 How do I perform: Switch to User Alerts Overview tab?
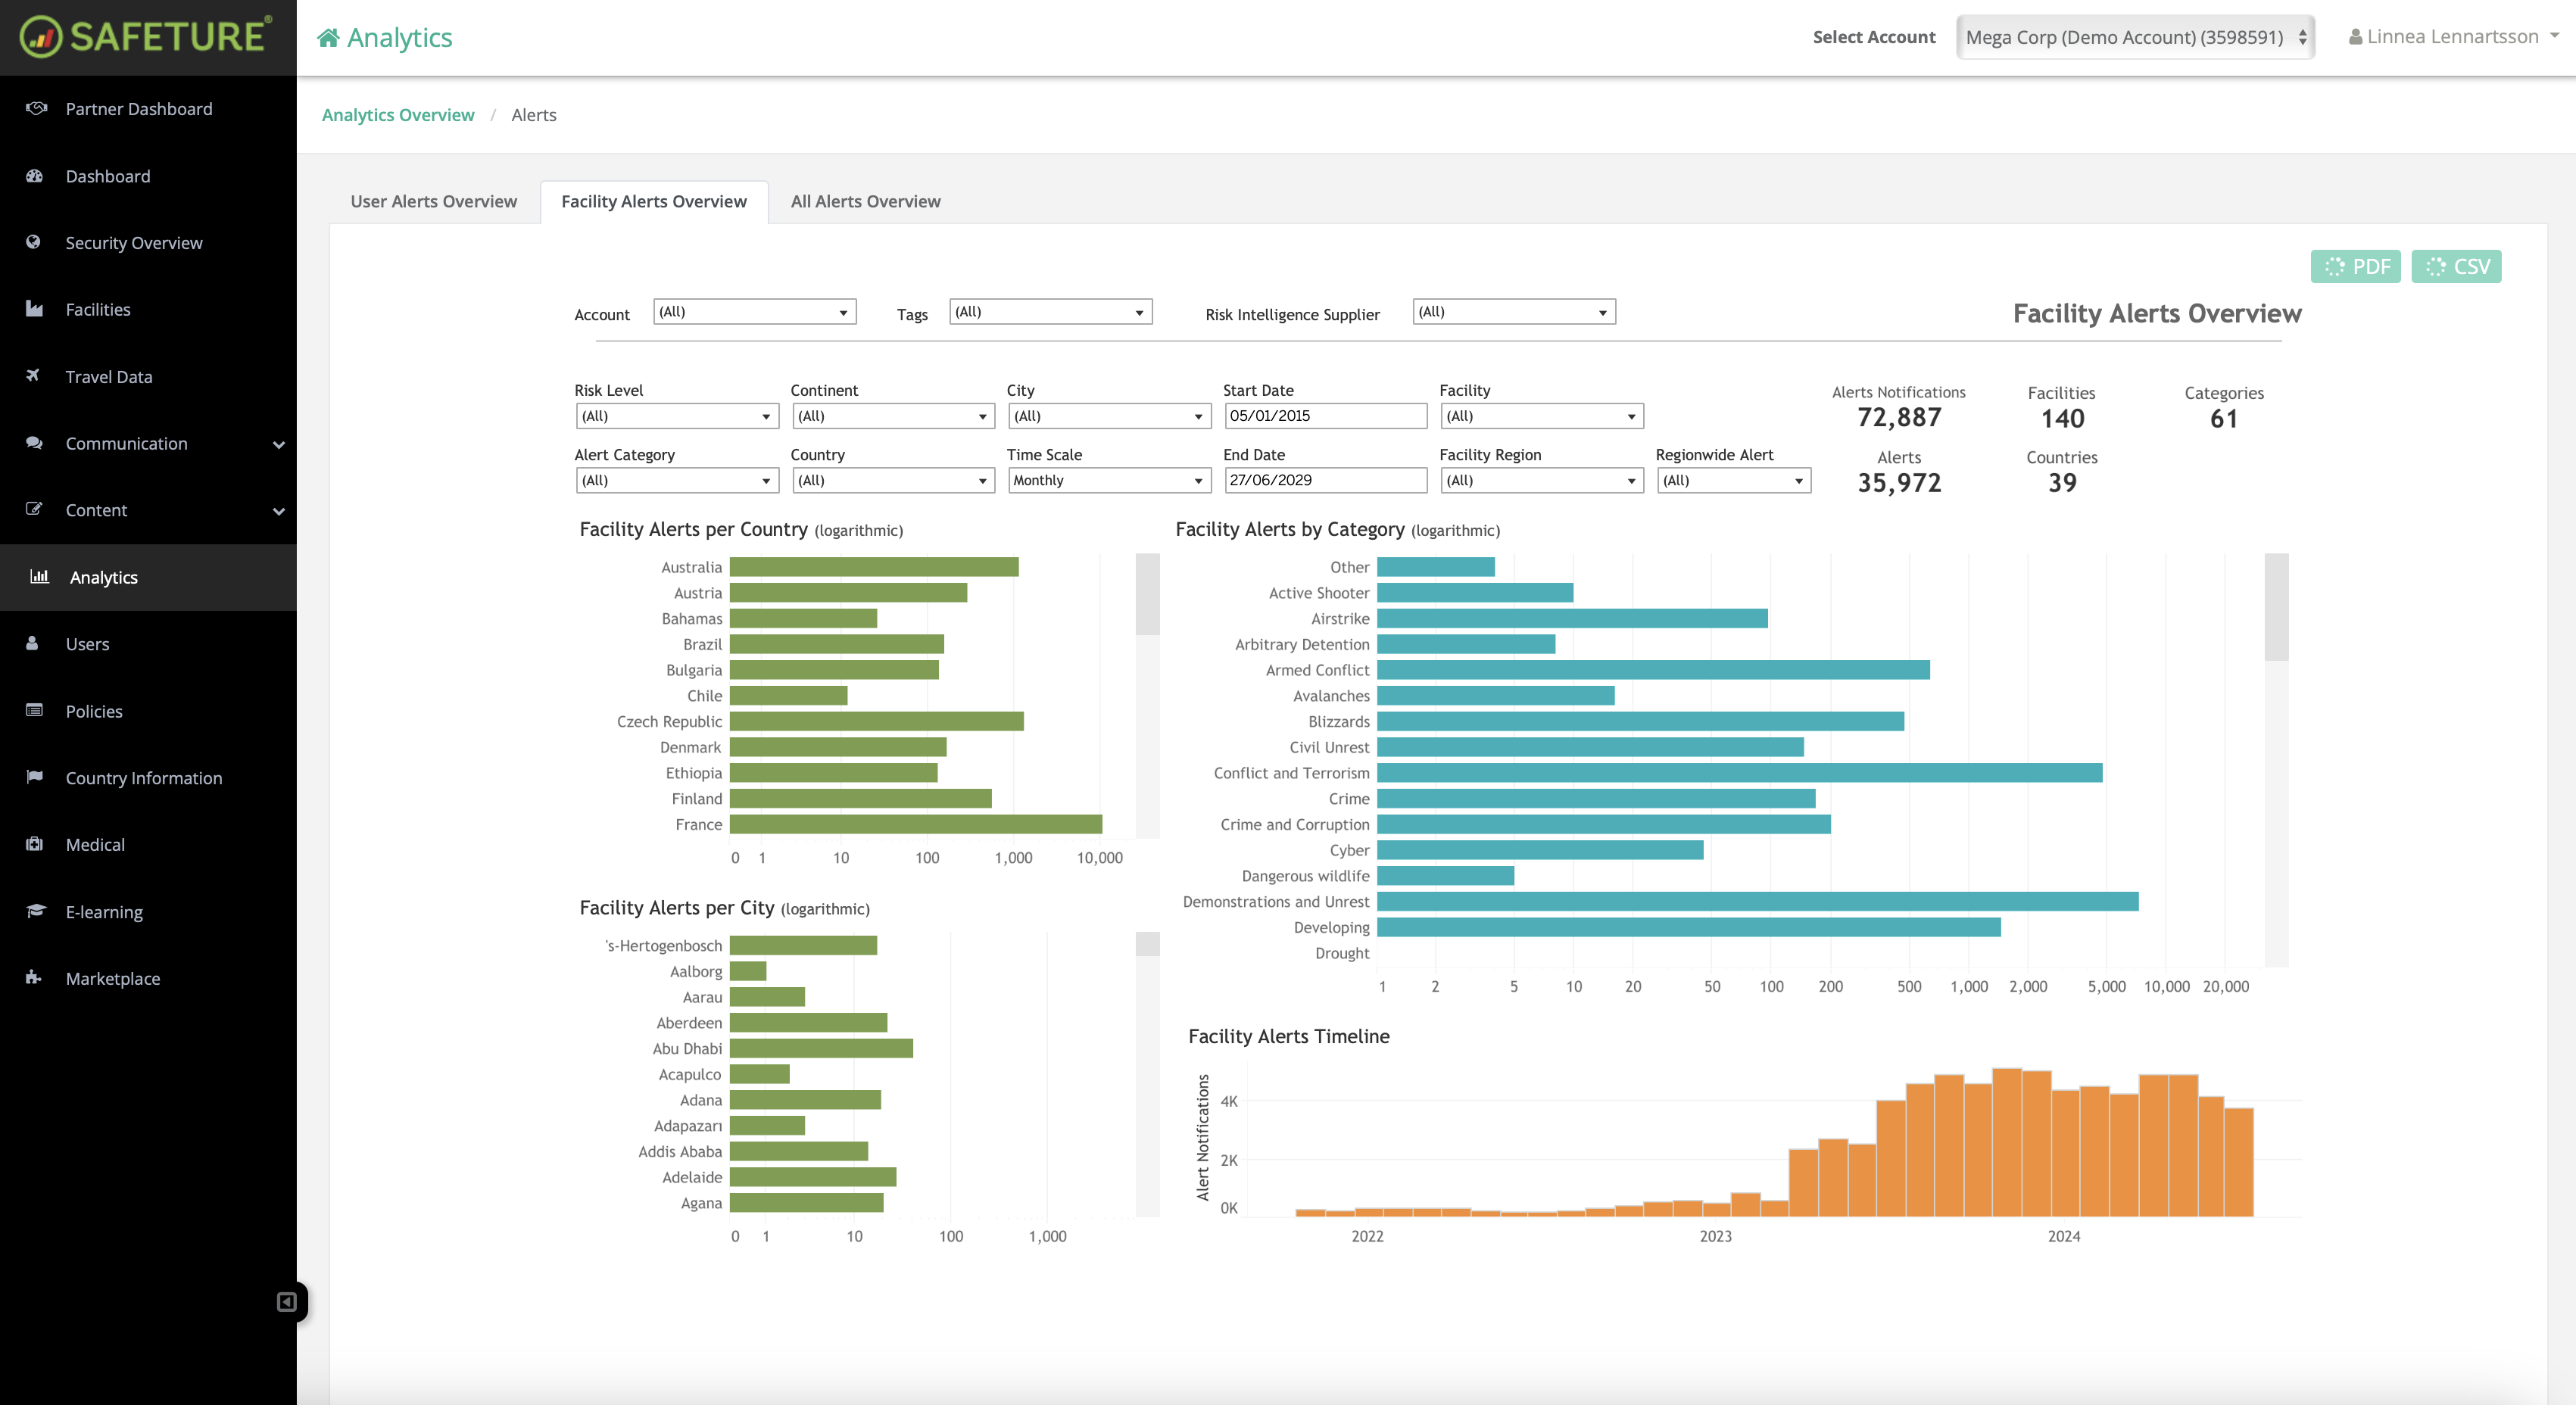pyautogui.click(x=433, y=201)
